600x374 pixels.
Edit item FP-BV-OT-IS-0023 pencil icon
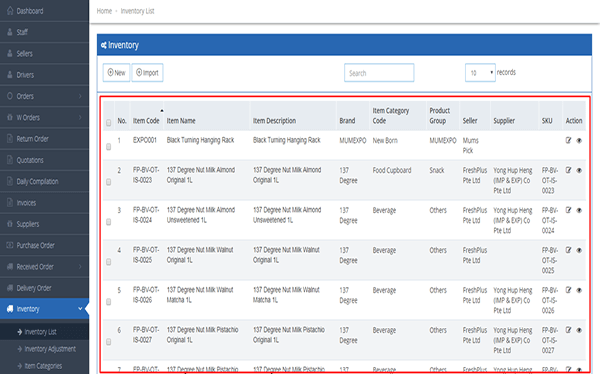568,170
